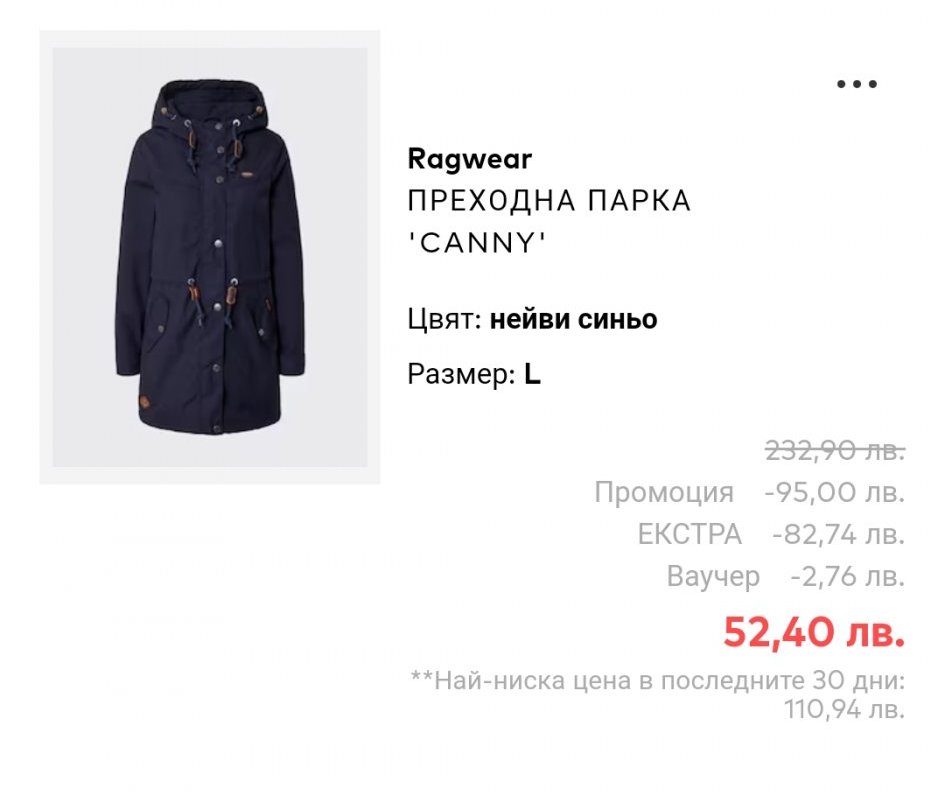Open the navy parka product image
The image size is (945, 800).
pyautogui.click(x=210, y=257)
